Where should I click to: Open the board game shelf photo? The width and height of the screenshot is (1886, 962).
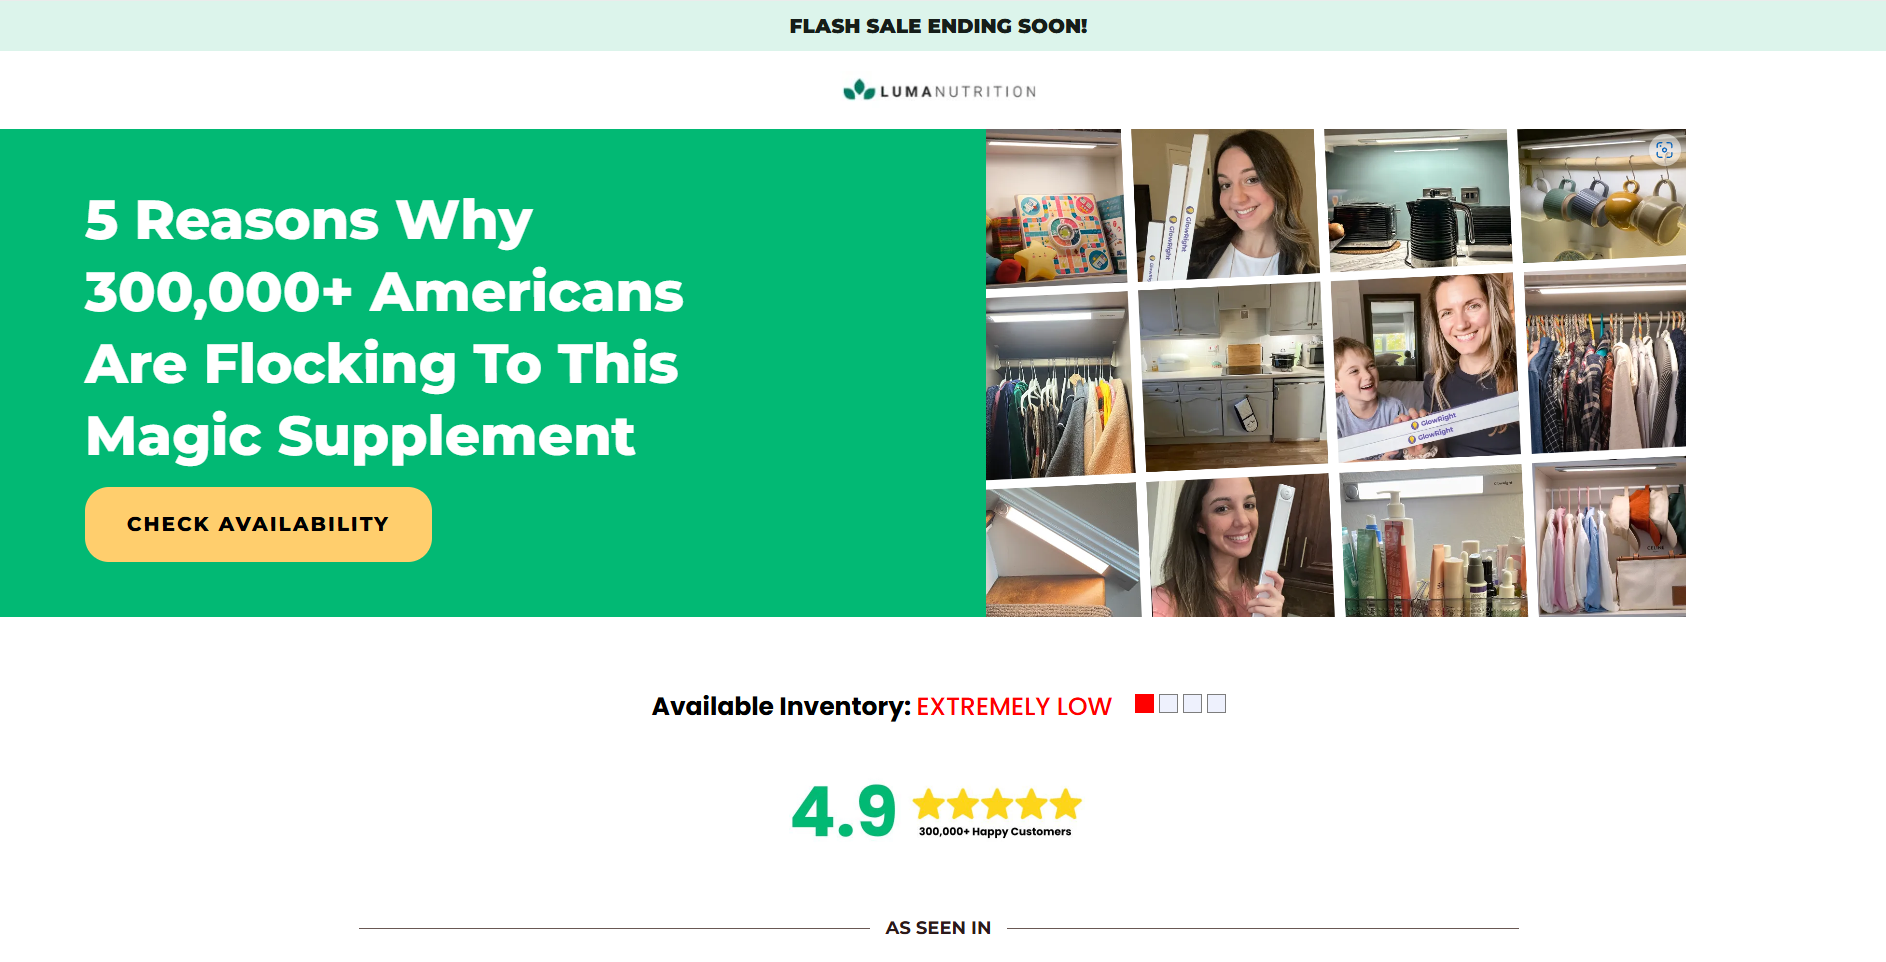1056,207
